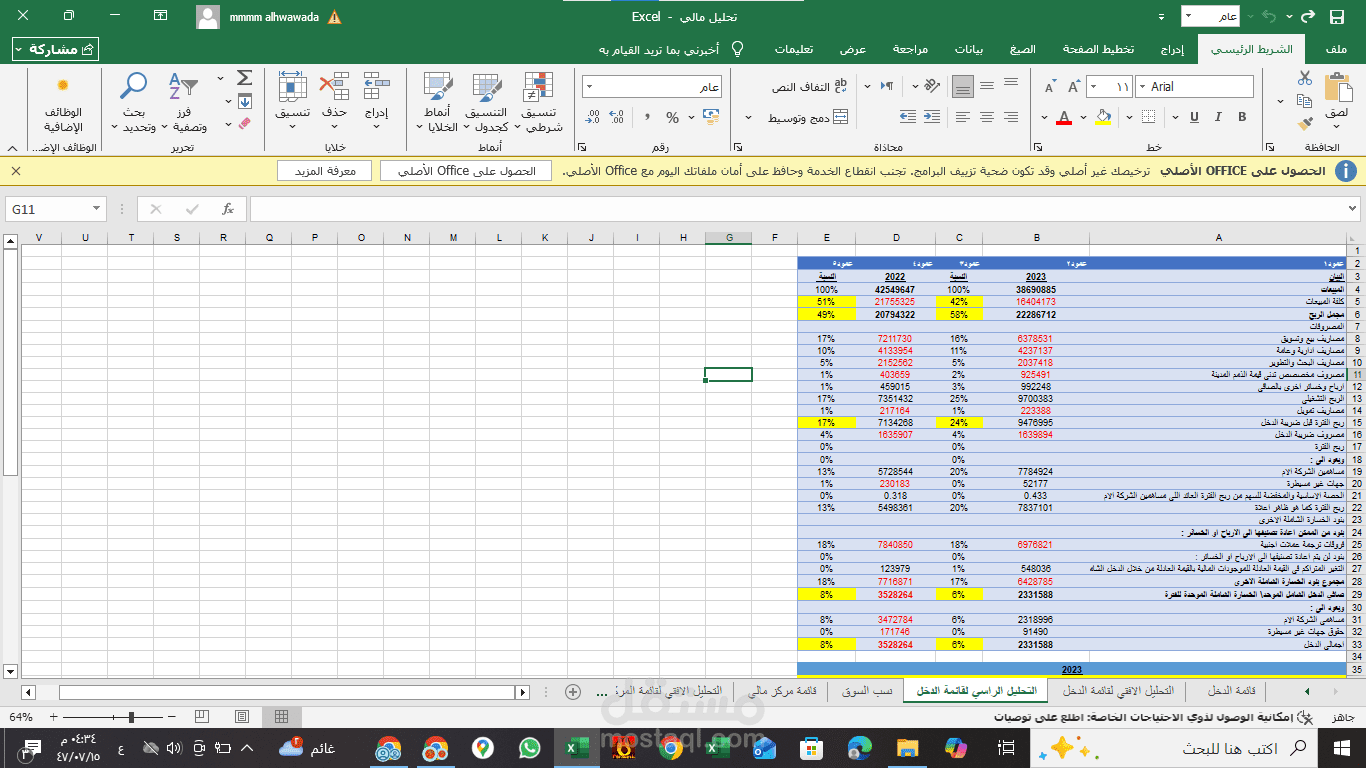This screenshot has width=1366, height=768.
Task: Center text horizontally
Action: [987, 117]
